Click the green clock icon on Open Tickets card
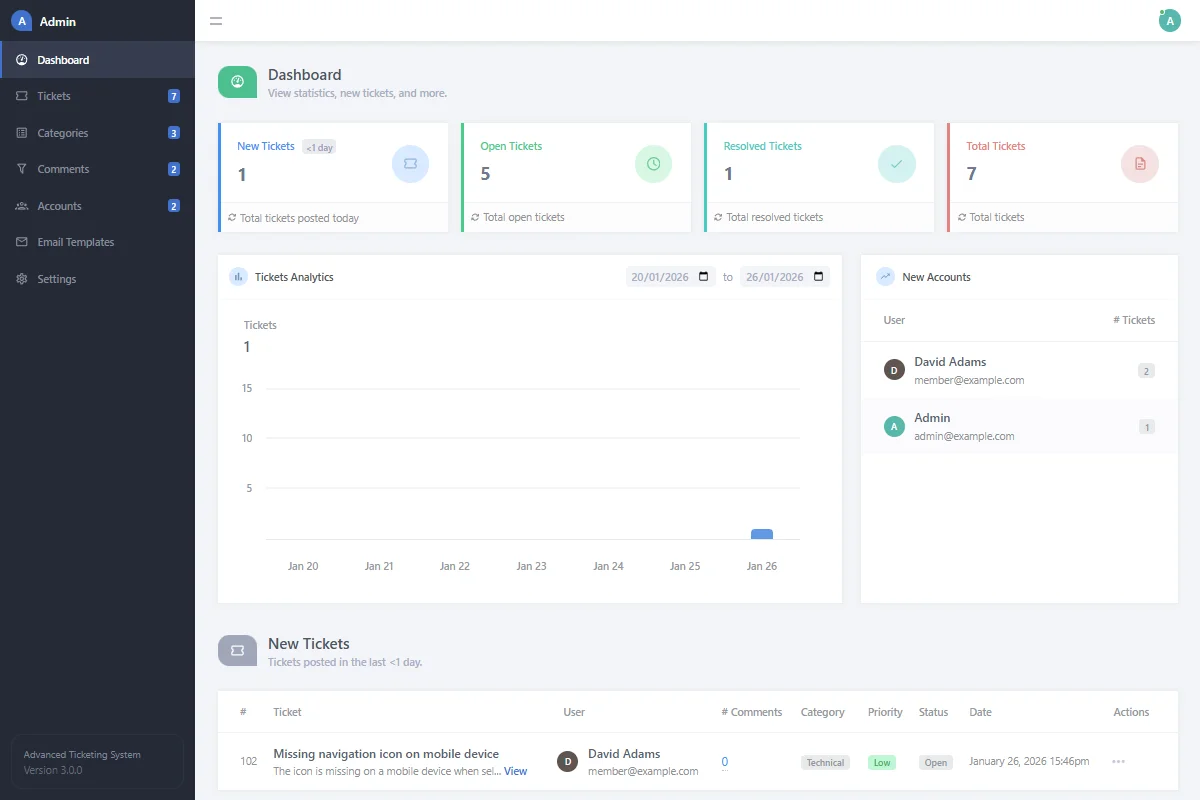1200x800 pixels. coord(653,163)
